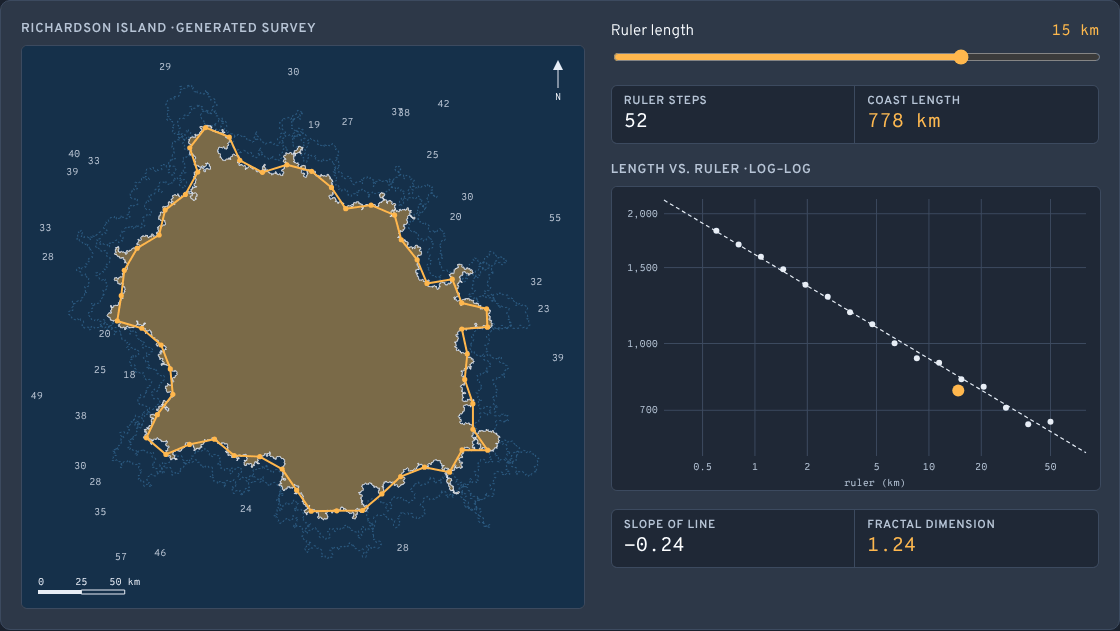Click depth sounding '40' on the map
This screenshot has width=1120, height=631.
74,154
